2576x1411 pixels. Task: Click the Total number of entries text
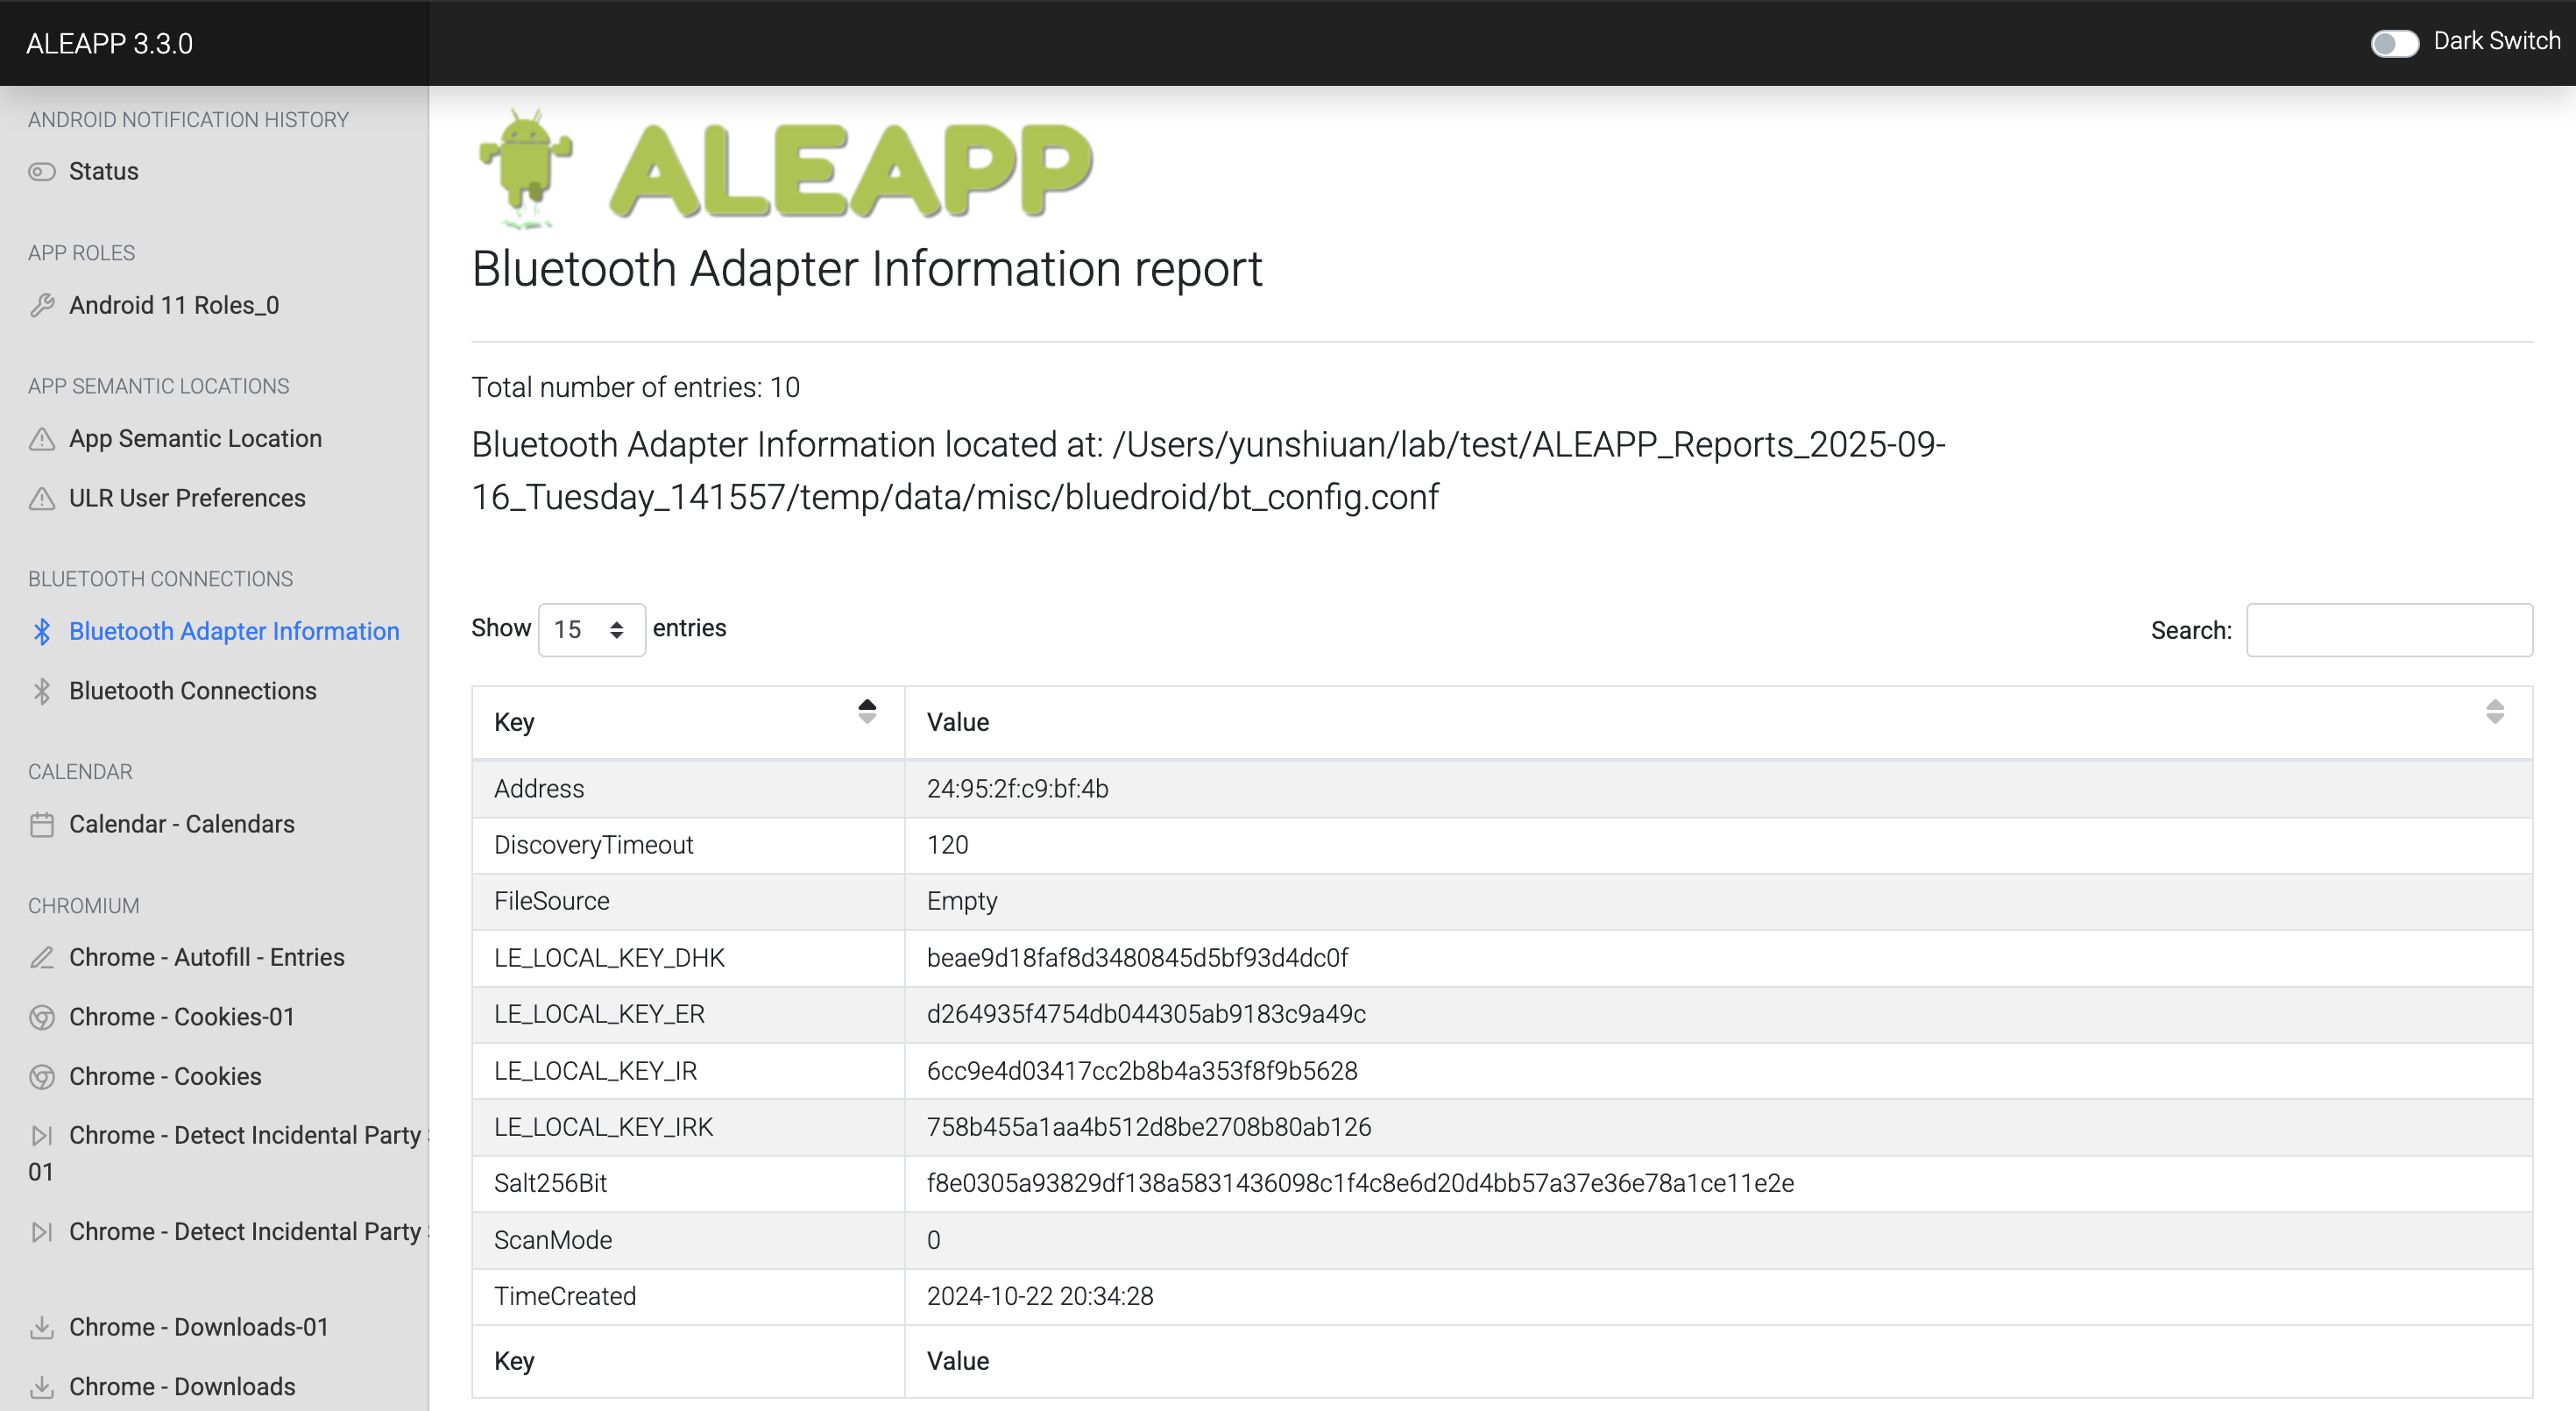coord(635,387)
